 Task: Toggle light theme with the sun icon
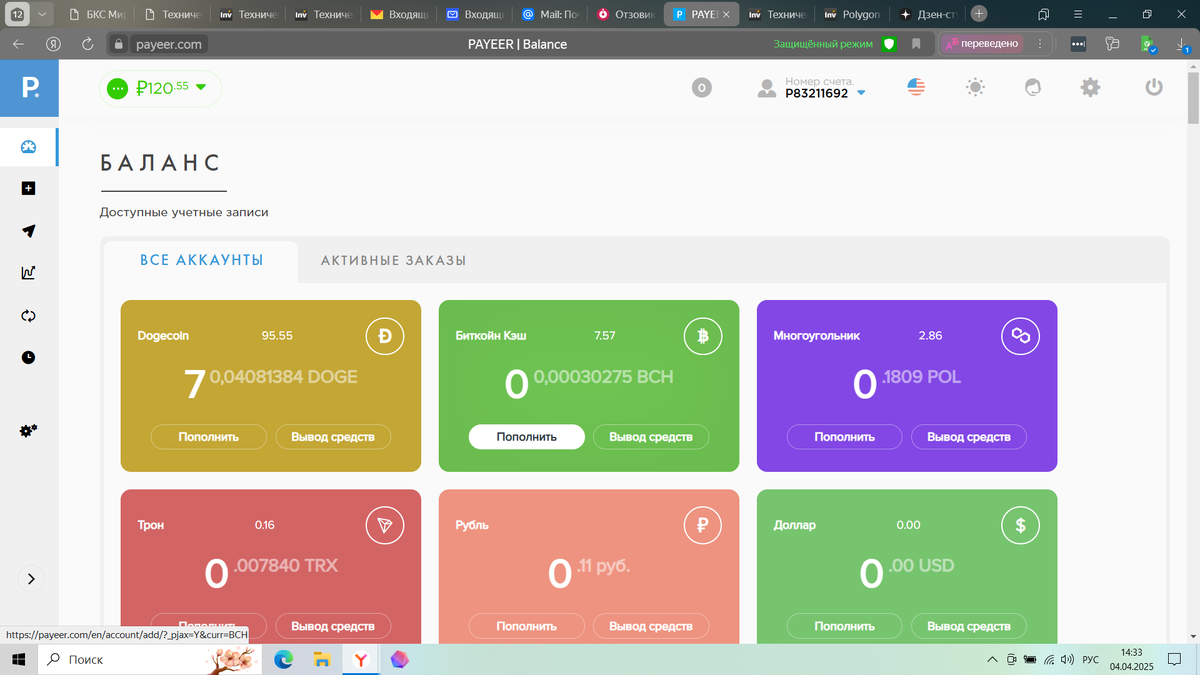tap(975, 88)
